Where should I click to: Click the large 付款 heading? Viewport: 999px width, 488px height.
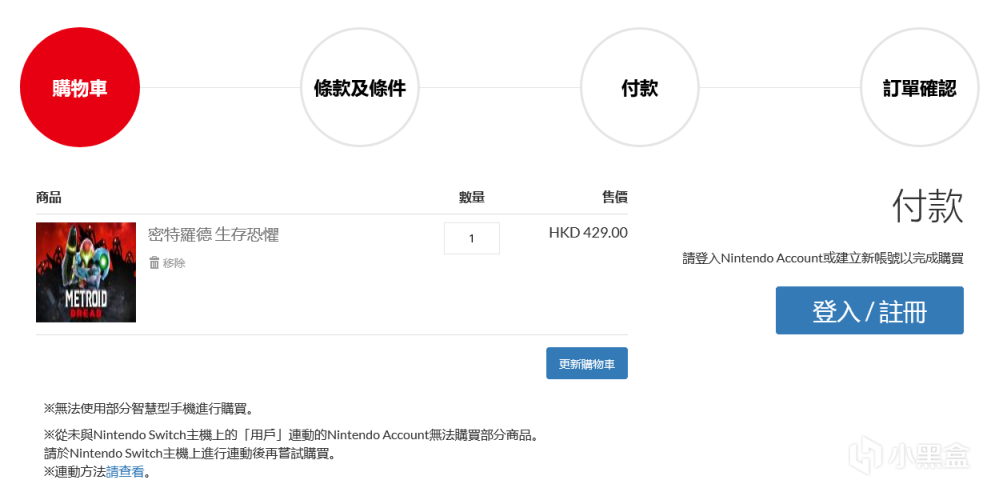928,205
